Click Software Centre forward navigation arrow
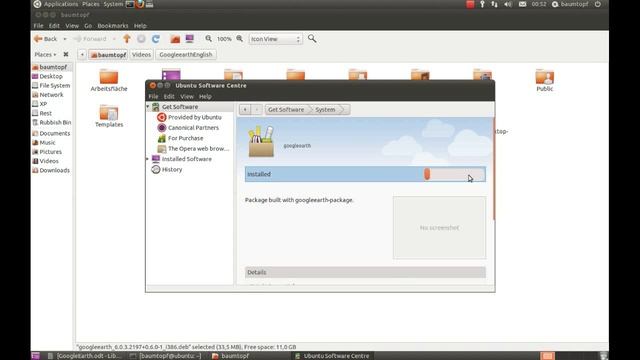640x360 pixels. pyautogui.click(x=256, y=109)
